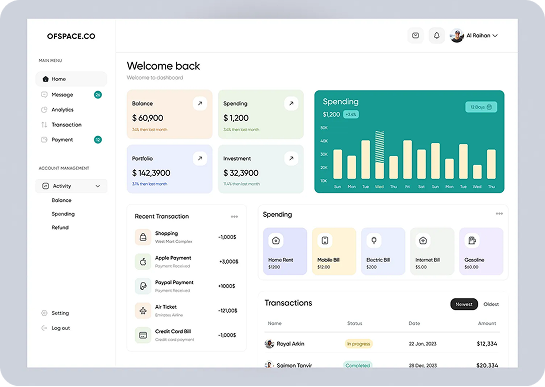Click the Home Rent camera icon

276,240
